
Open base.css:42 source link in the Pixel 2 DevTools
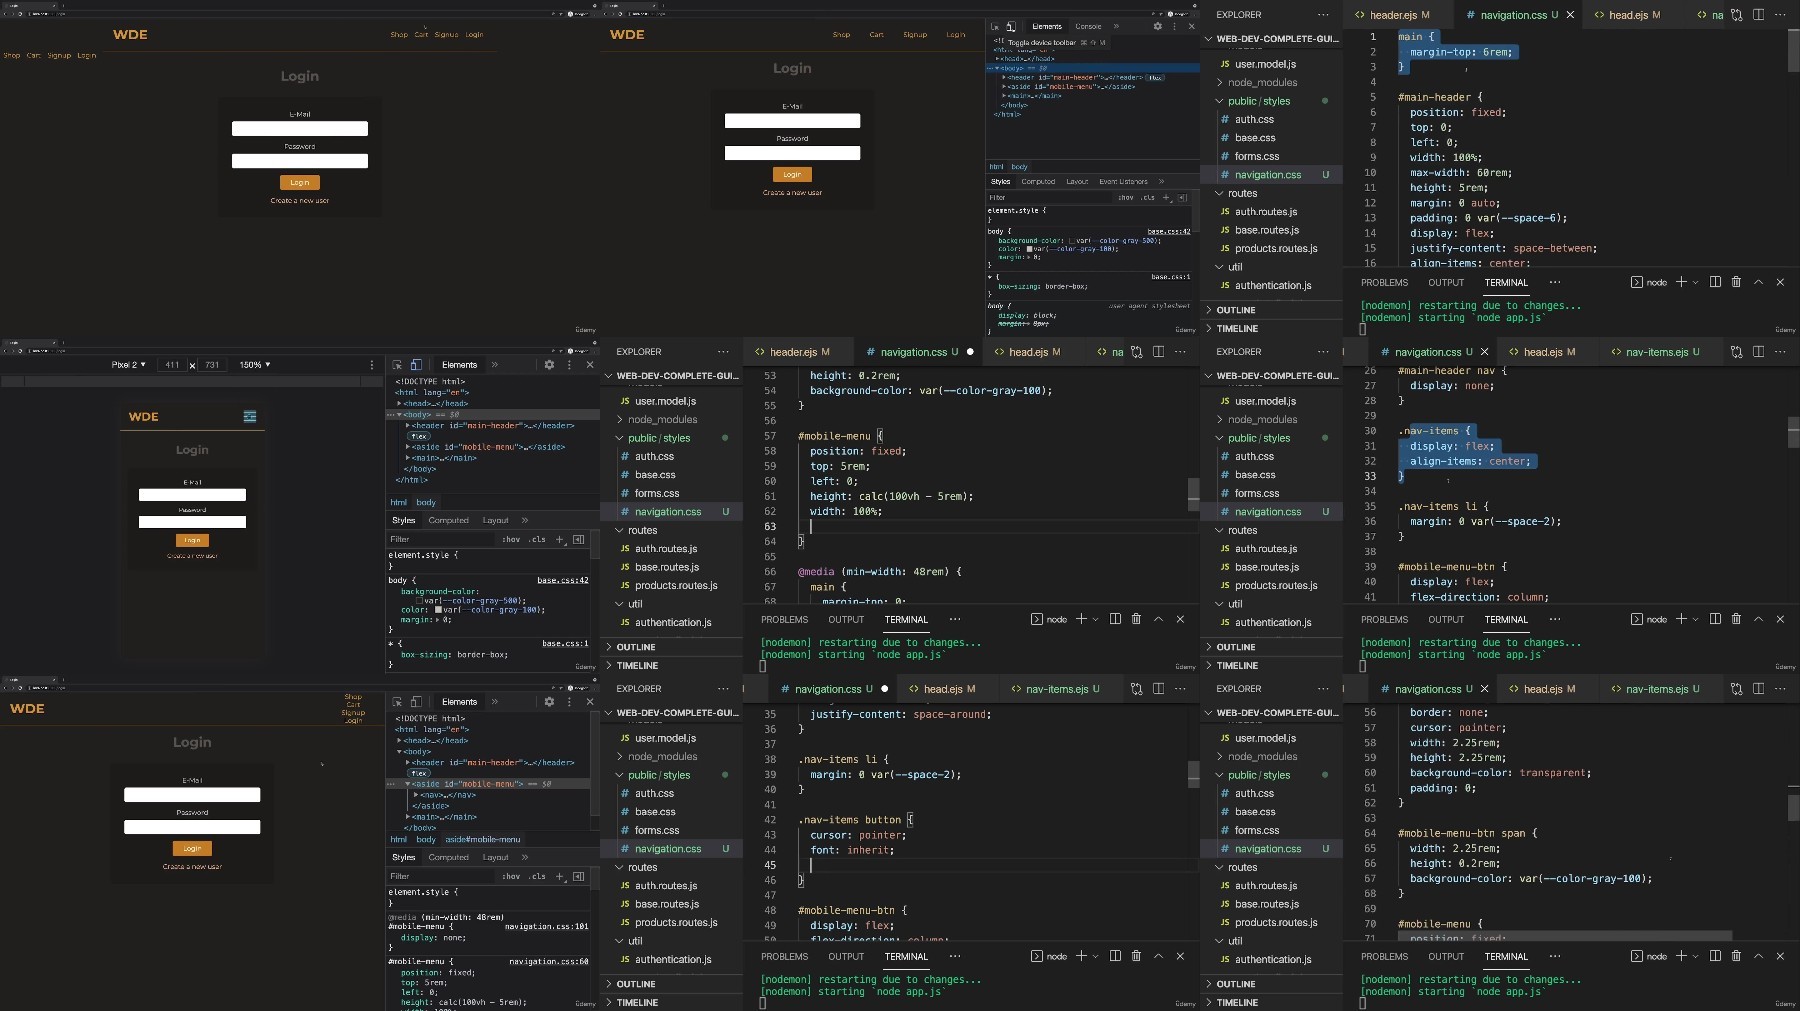[x=563, y=581]
